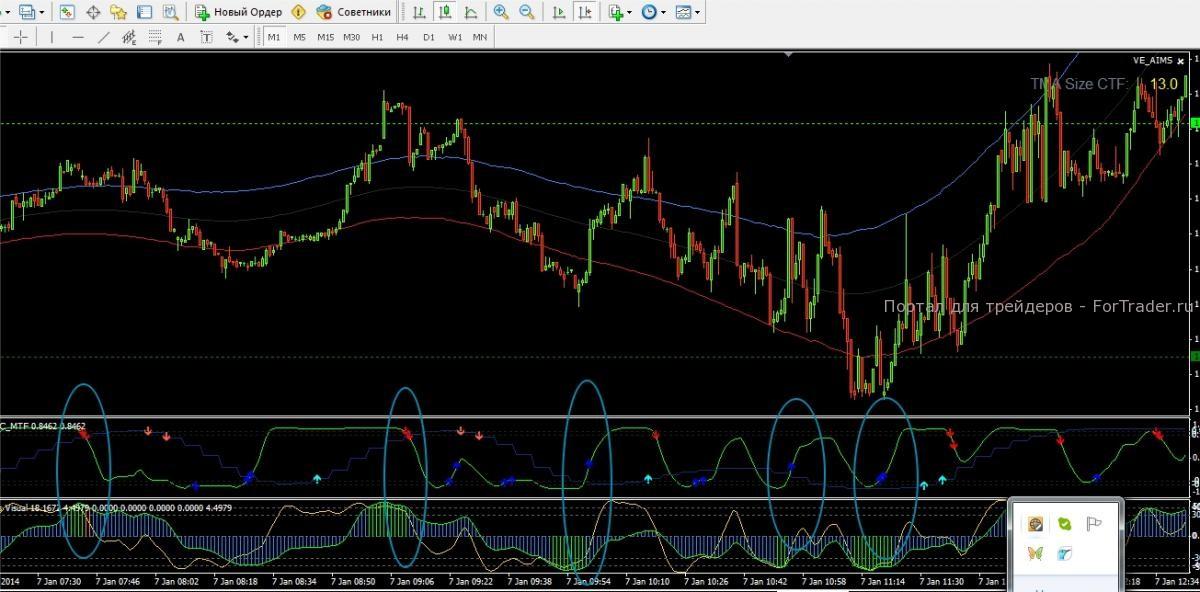This screenshot has height=592, width=1200.
Task: Select the Vertical Line drawing tool
Action: [x=51, y=37]
